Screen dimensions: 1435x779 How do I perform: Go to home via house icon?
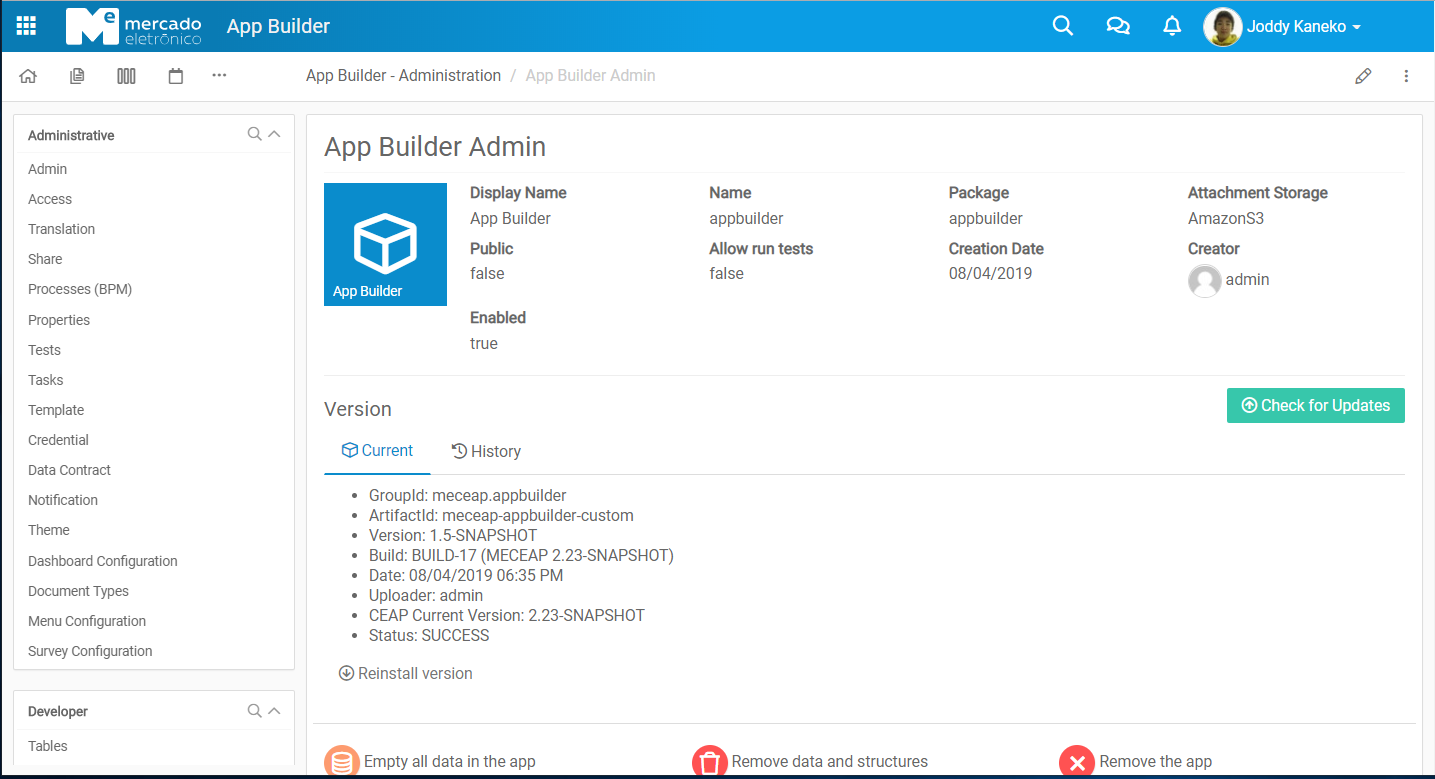28,76
